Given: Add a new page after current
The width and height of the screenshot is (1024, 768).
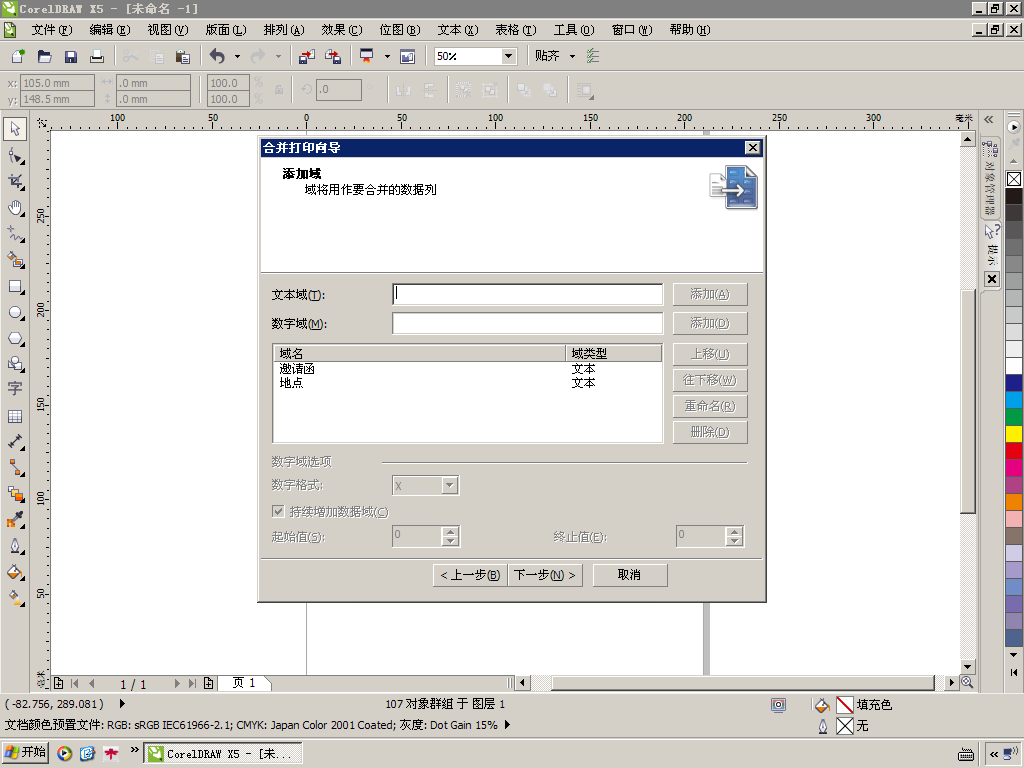Looking at the screenshot, I should click(x=208, y=683).
